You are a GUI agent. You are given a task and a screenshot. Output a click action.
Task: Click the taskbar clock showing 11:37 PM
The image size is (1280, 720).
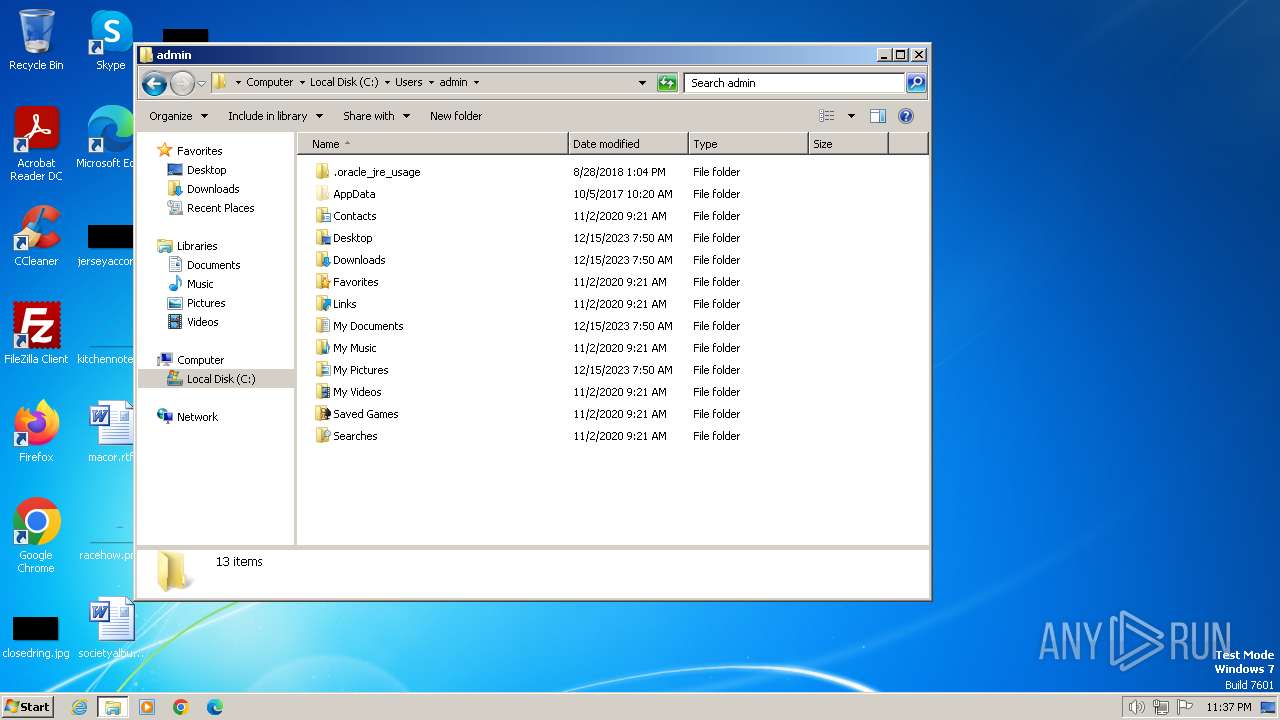pos(1229,707)
